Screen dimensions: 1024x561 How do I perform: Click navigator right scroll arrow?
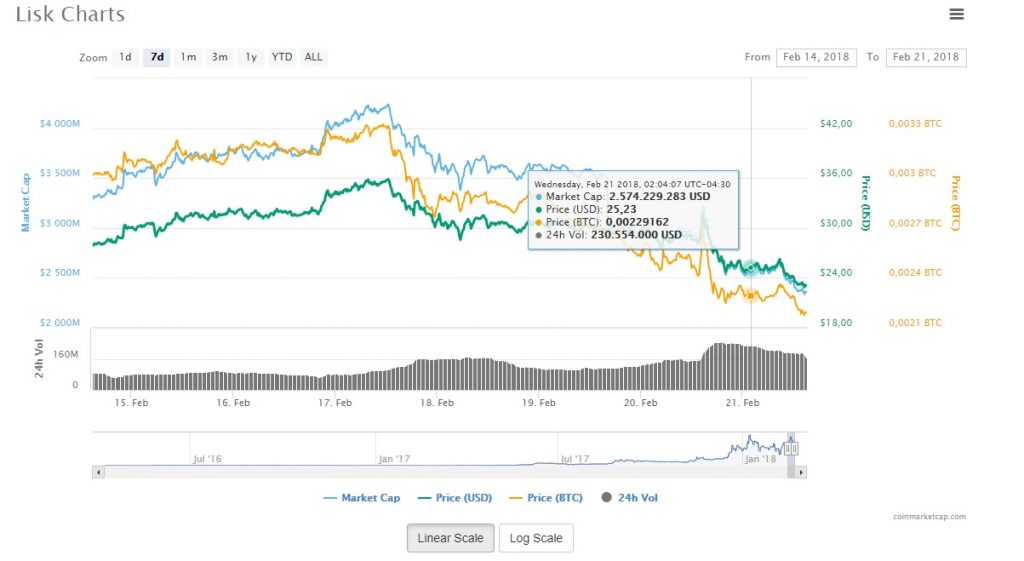pos(801,472)
